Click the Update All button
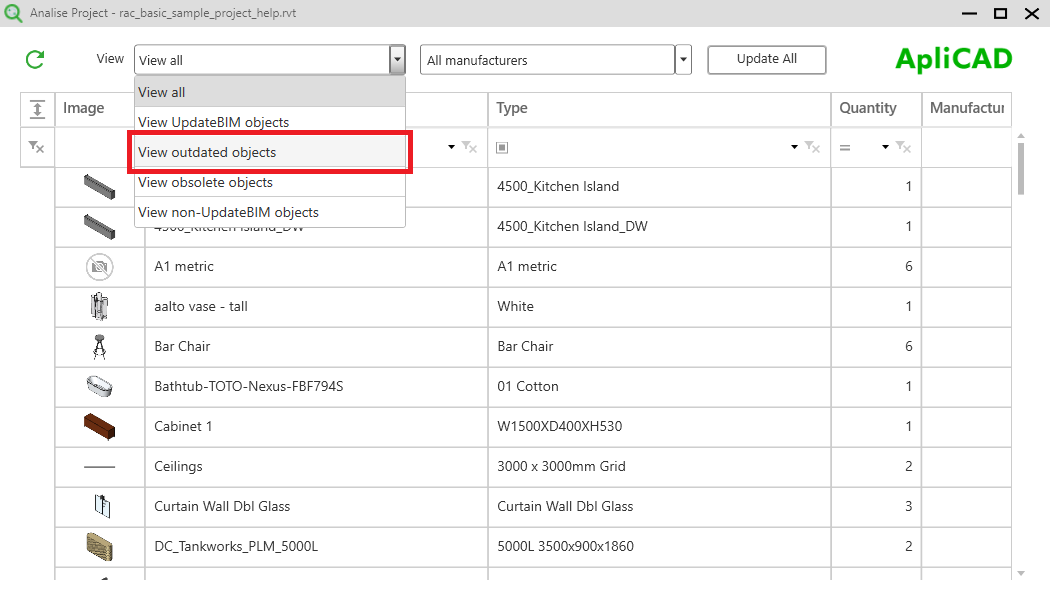Image resolution: width=1050 pixels, height=600 pixels. click(766, 60)
